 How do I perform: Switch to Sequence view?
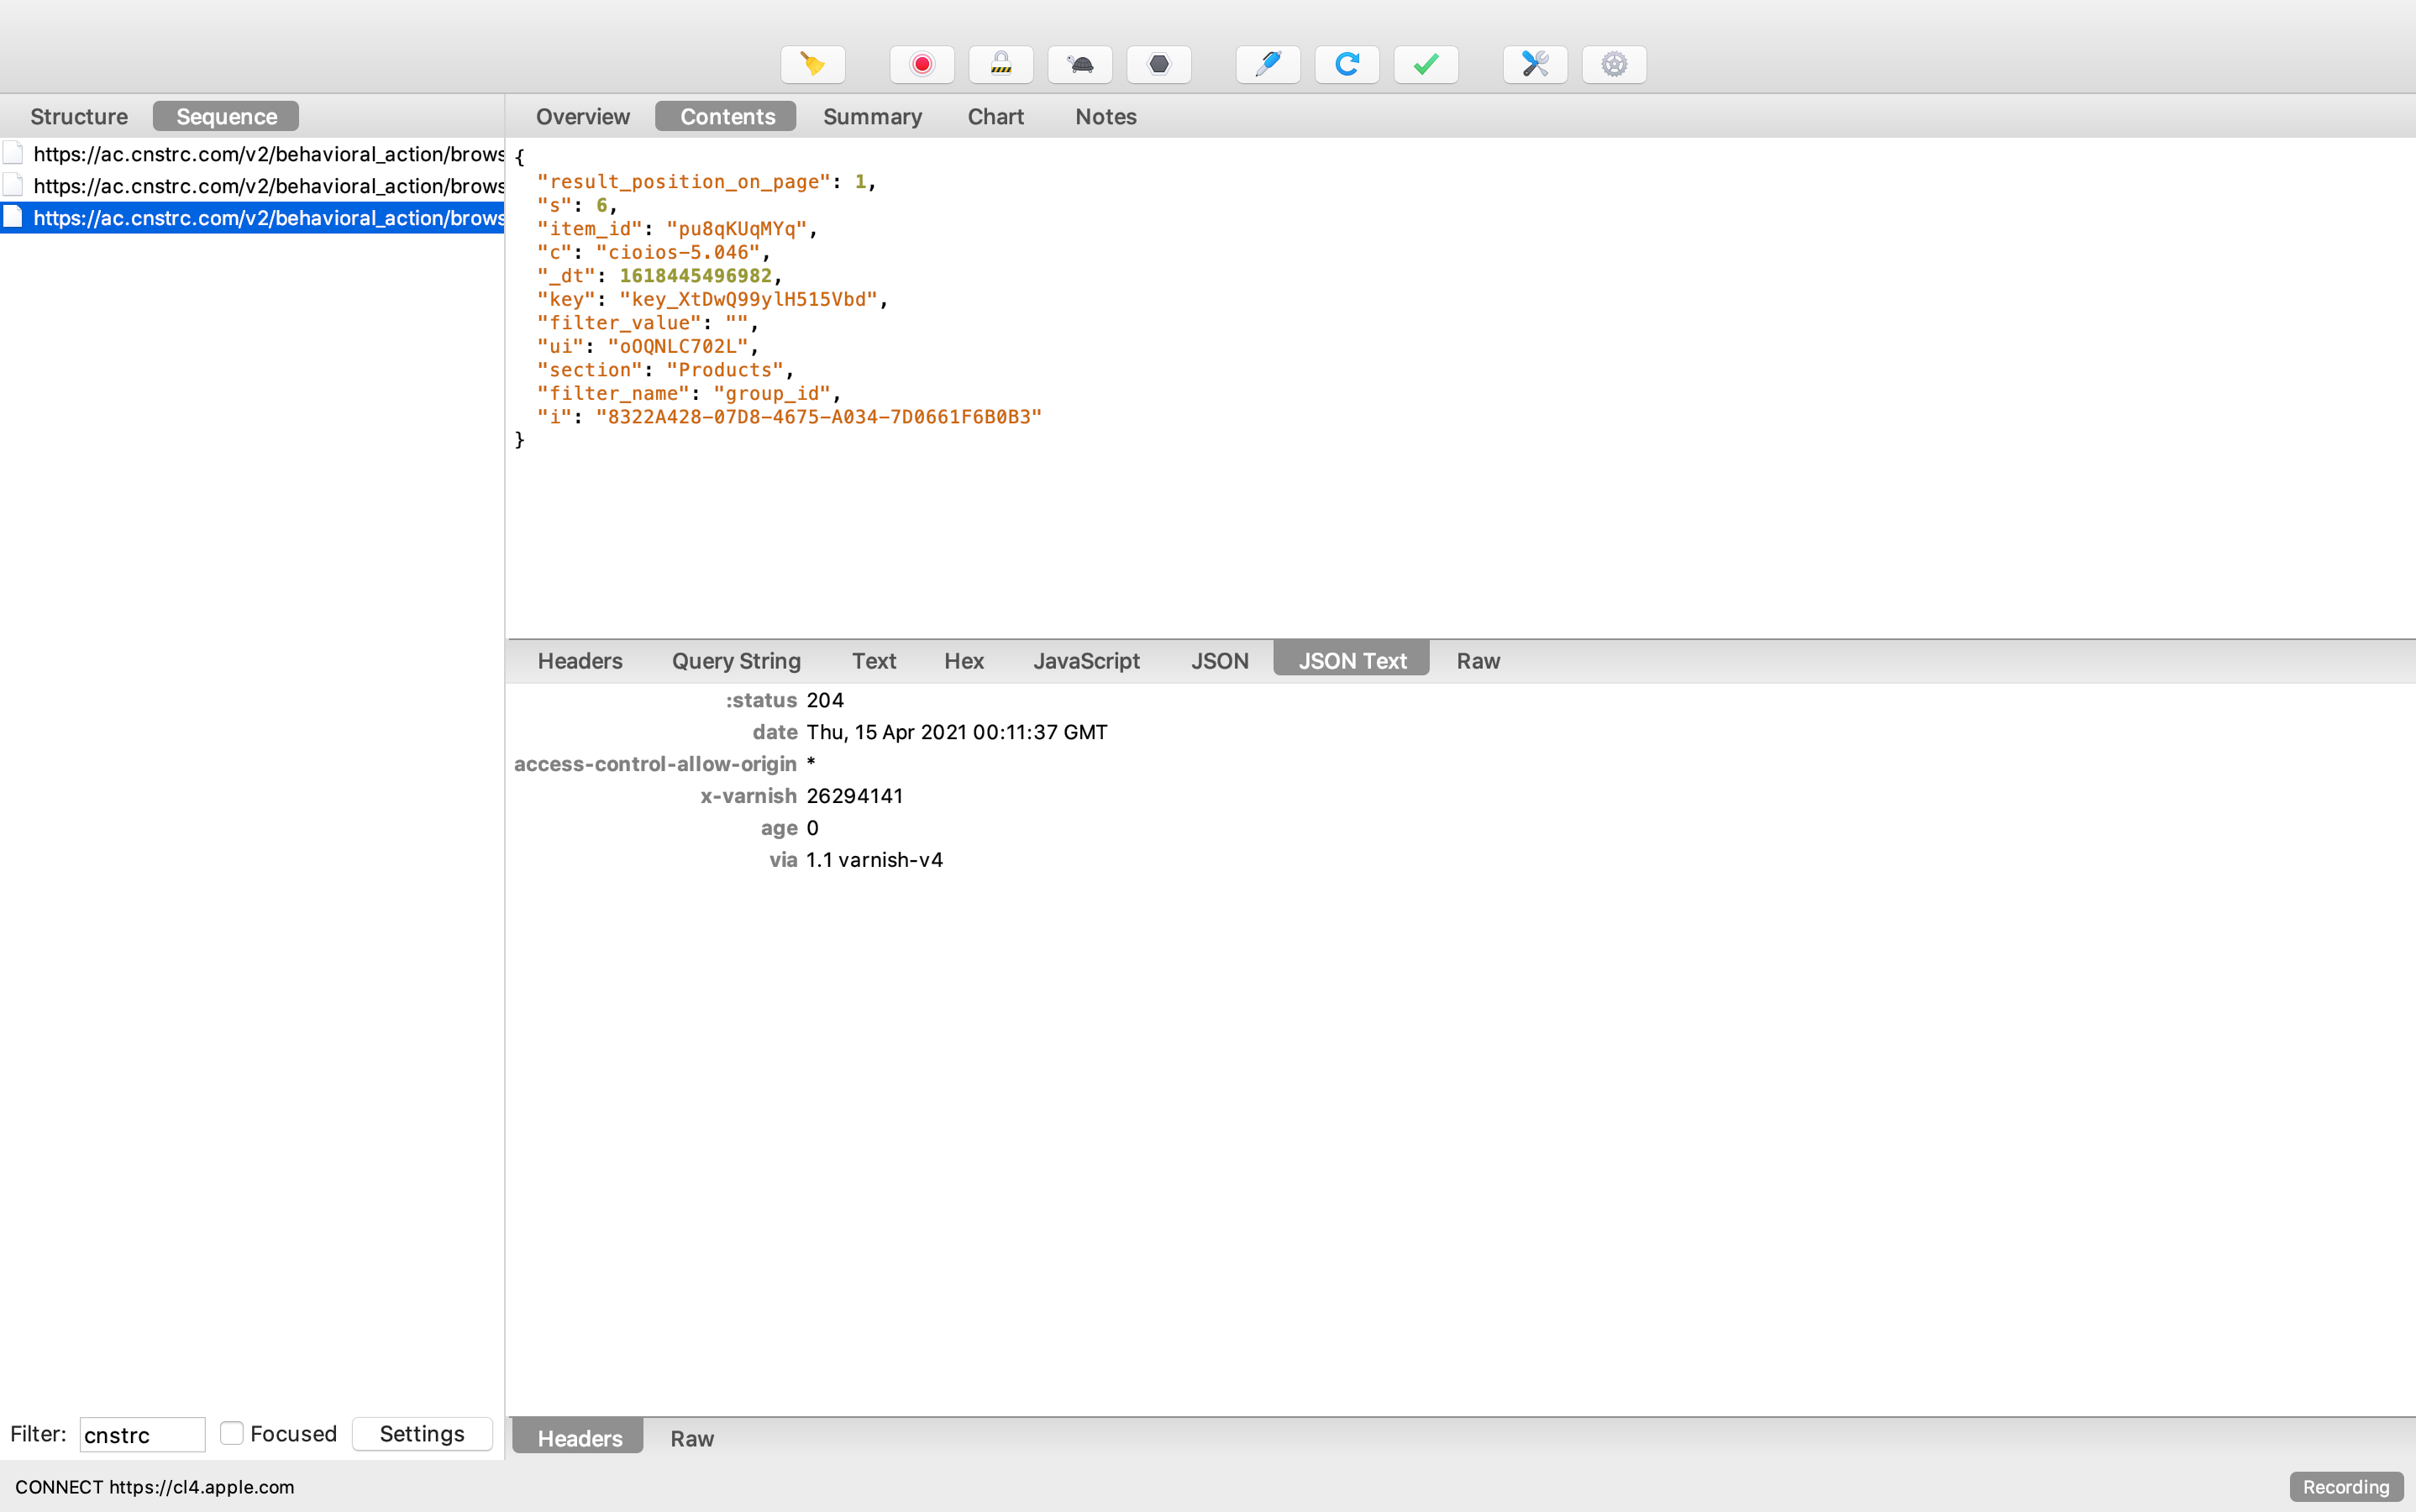click(225, 115)
